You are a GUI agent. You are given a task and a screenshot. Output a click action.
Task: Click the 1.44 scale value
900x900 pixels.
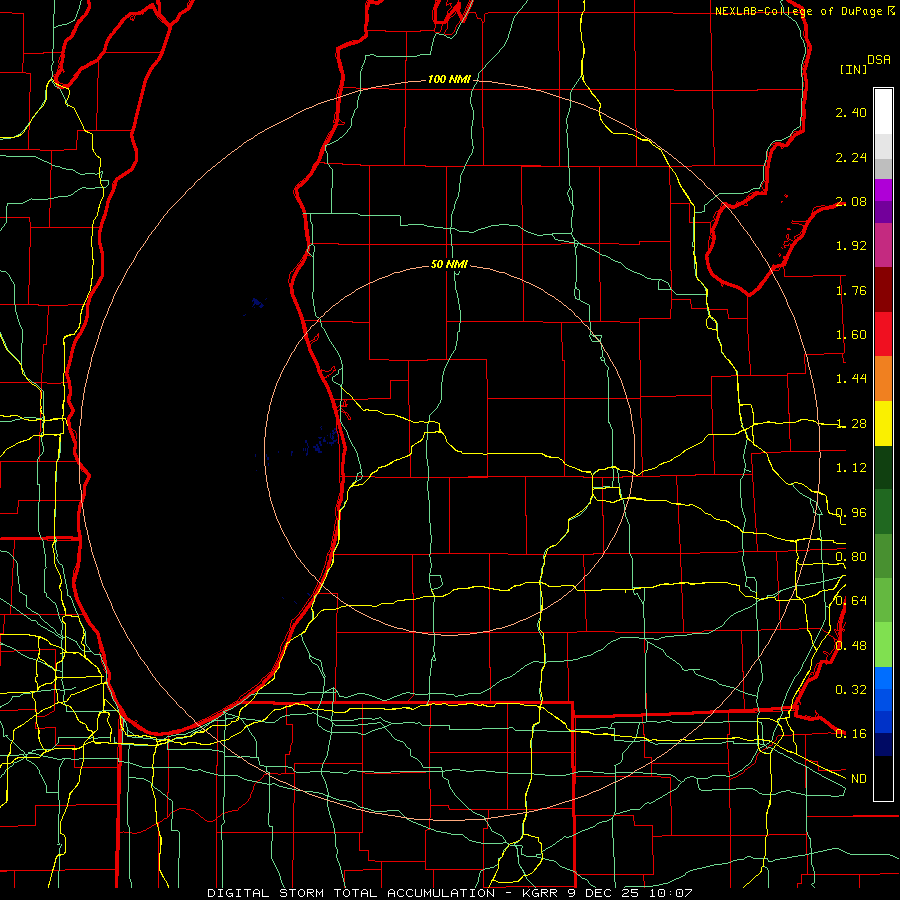[851, 378]
